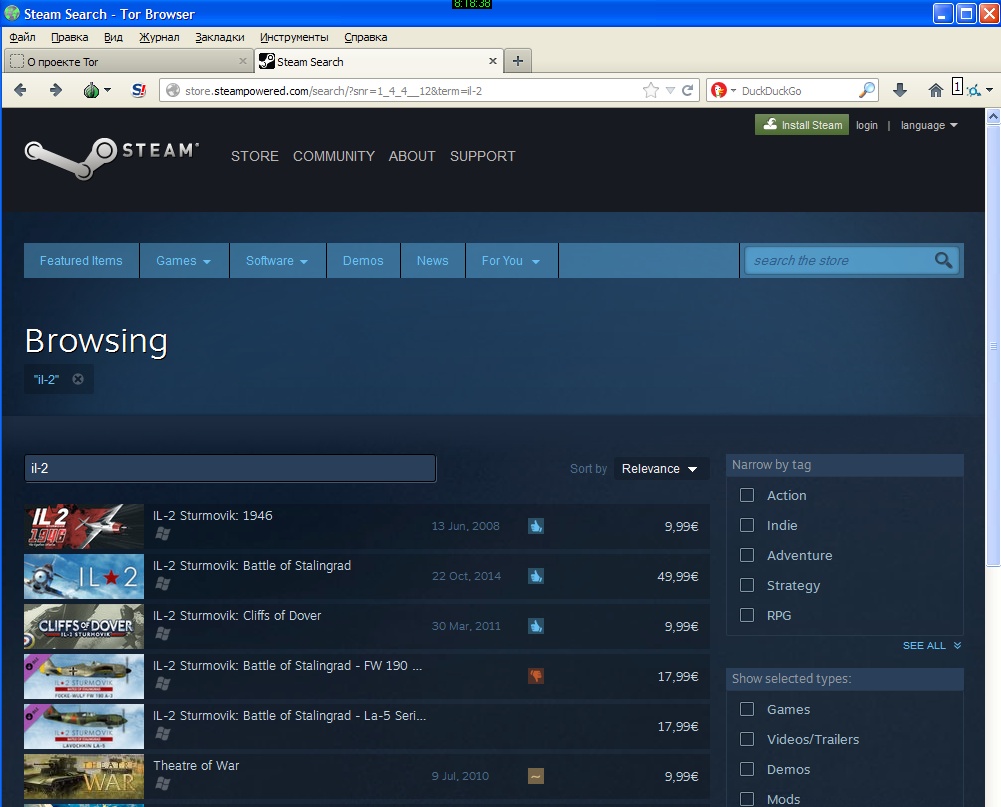Expand the Software dropdown menu

pos(277,260)
